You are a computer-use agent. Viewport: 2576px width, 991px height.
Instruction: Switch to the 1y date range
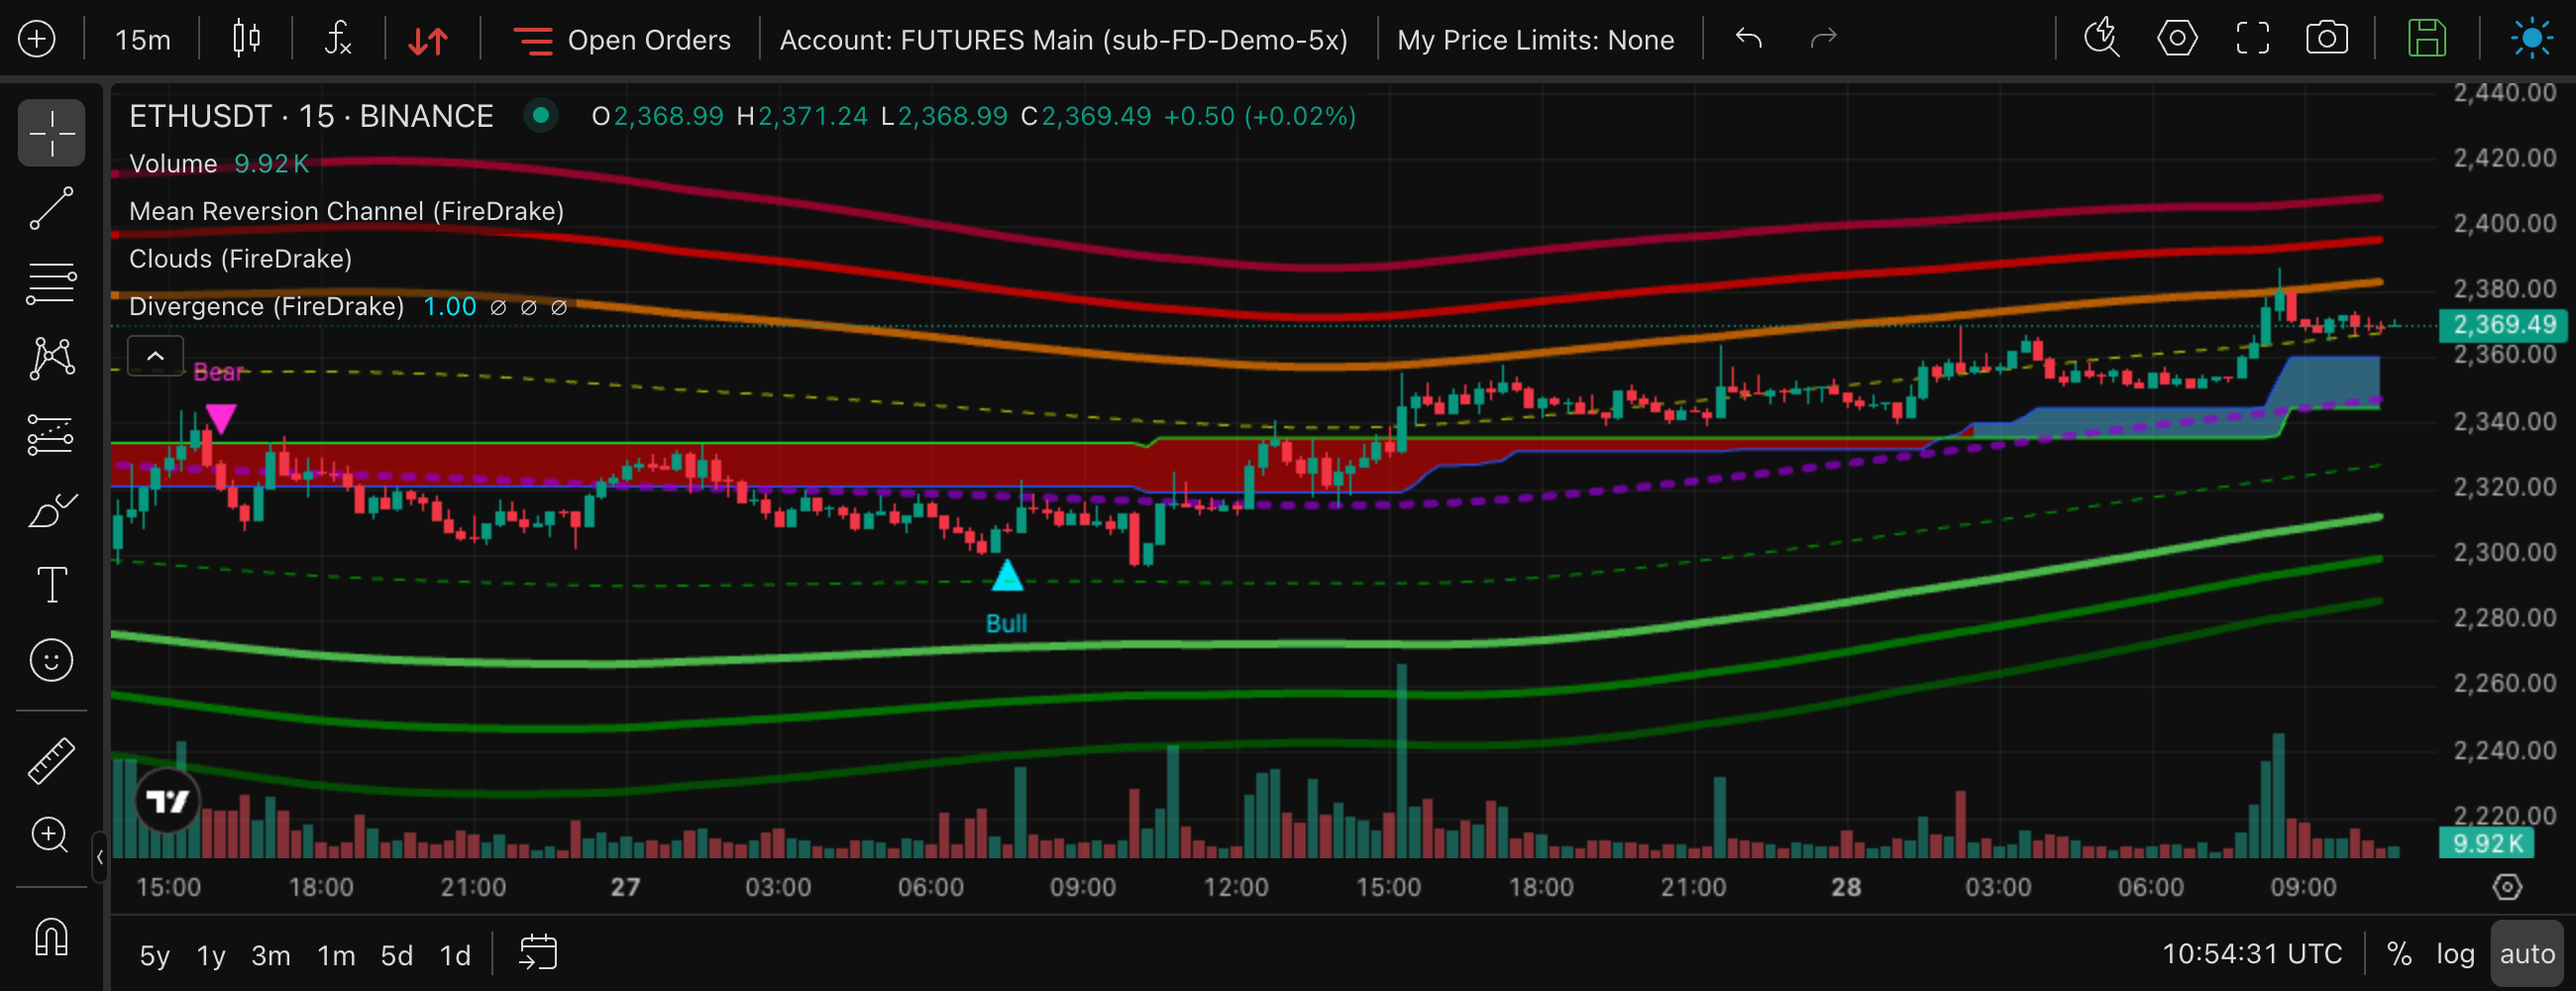pos(211,956)
